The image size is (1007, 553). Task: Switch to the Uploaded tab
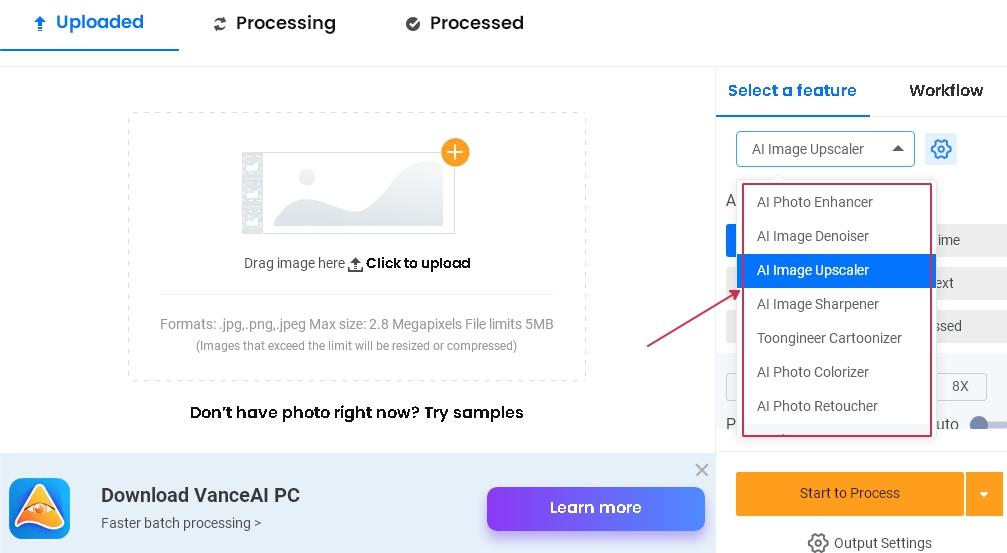click(89, 23)
